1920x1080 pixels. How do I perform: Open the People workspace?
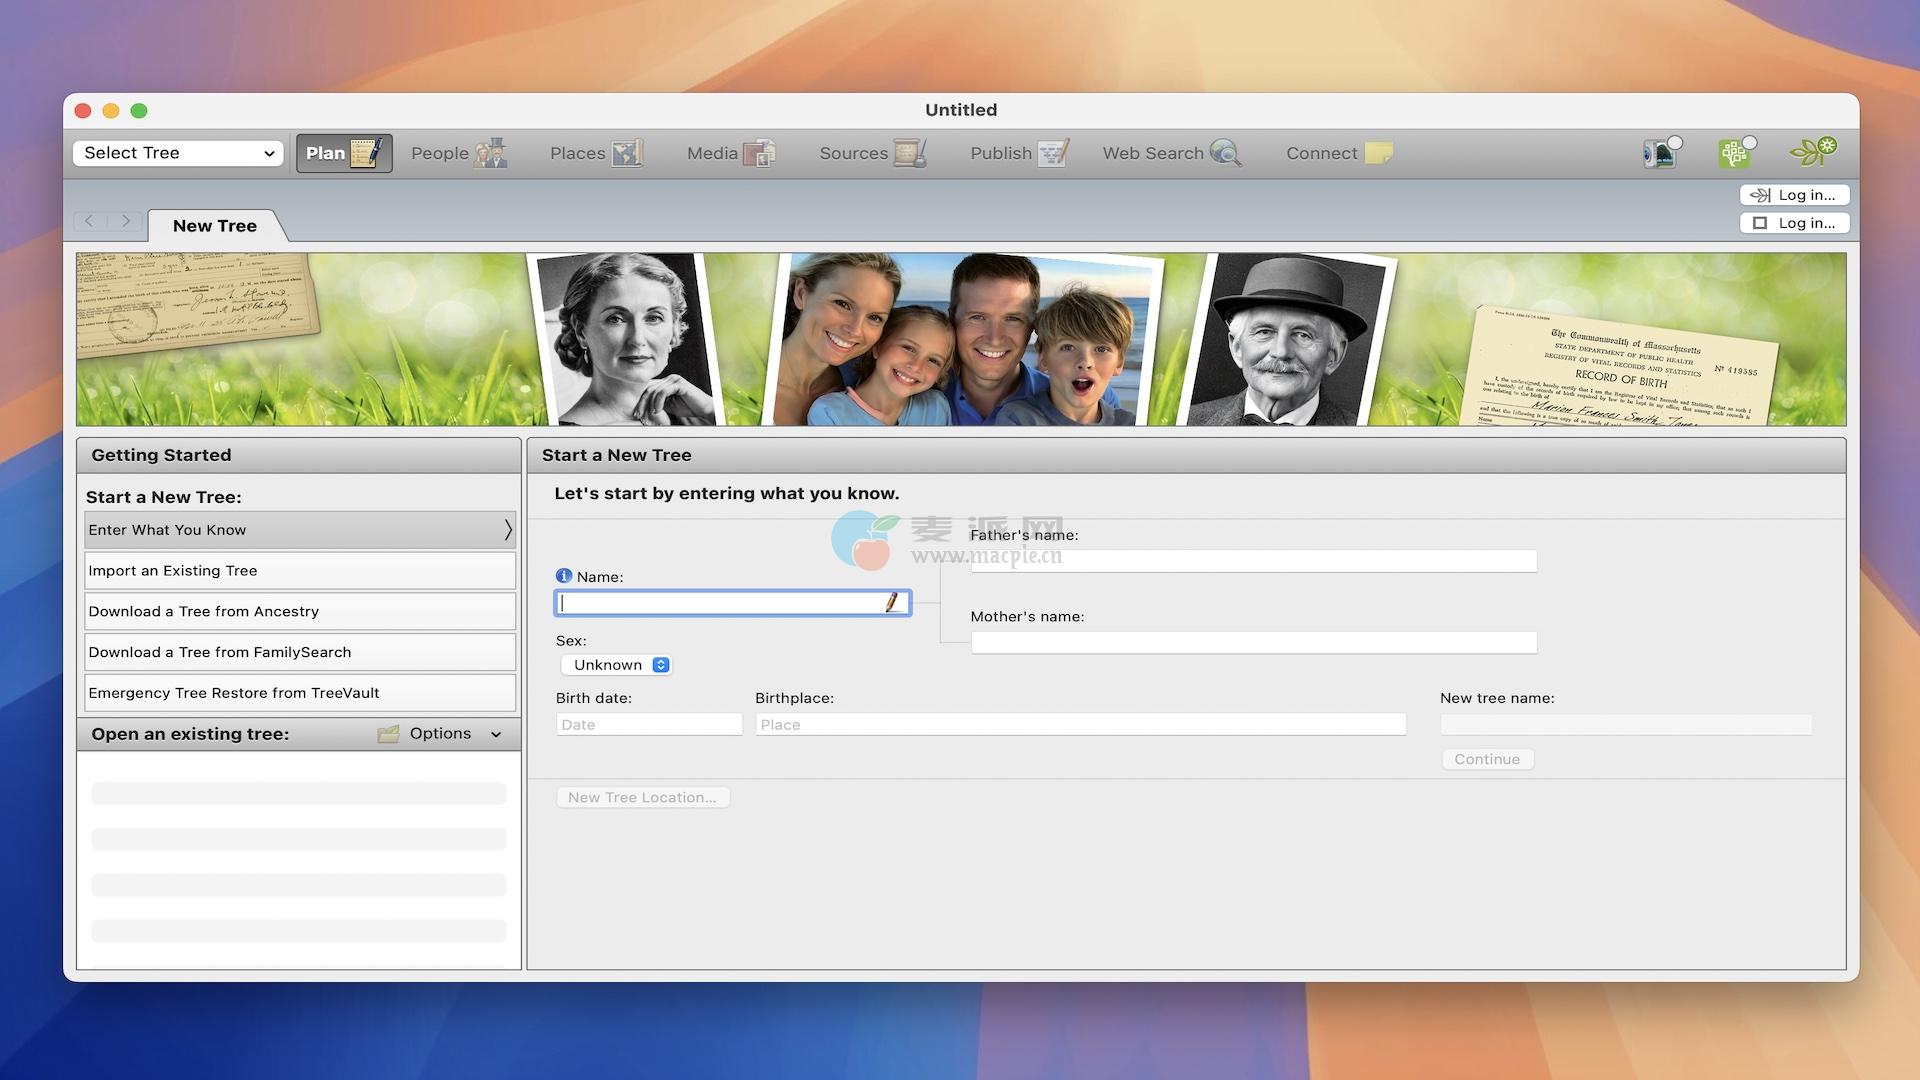459,153
